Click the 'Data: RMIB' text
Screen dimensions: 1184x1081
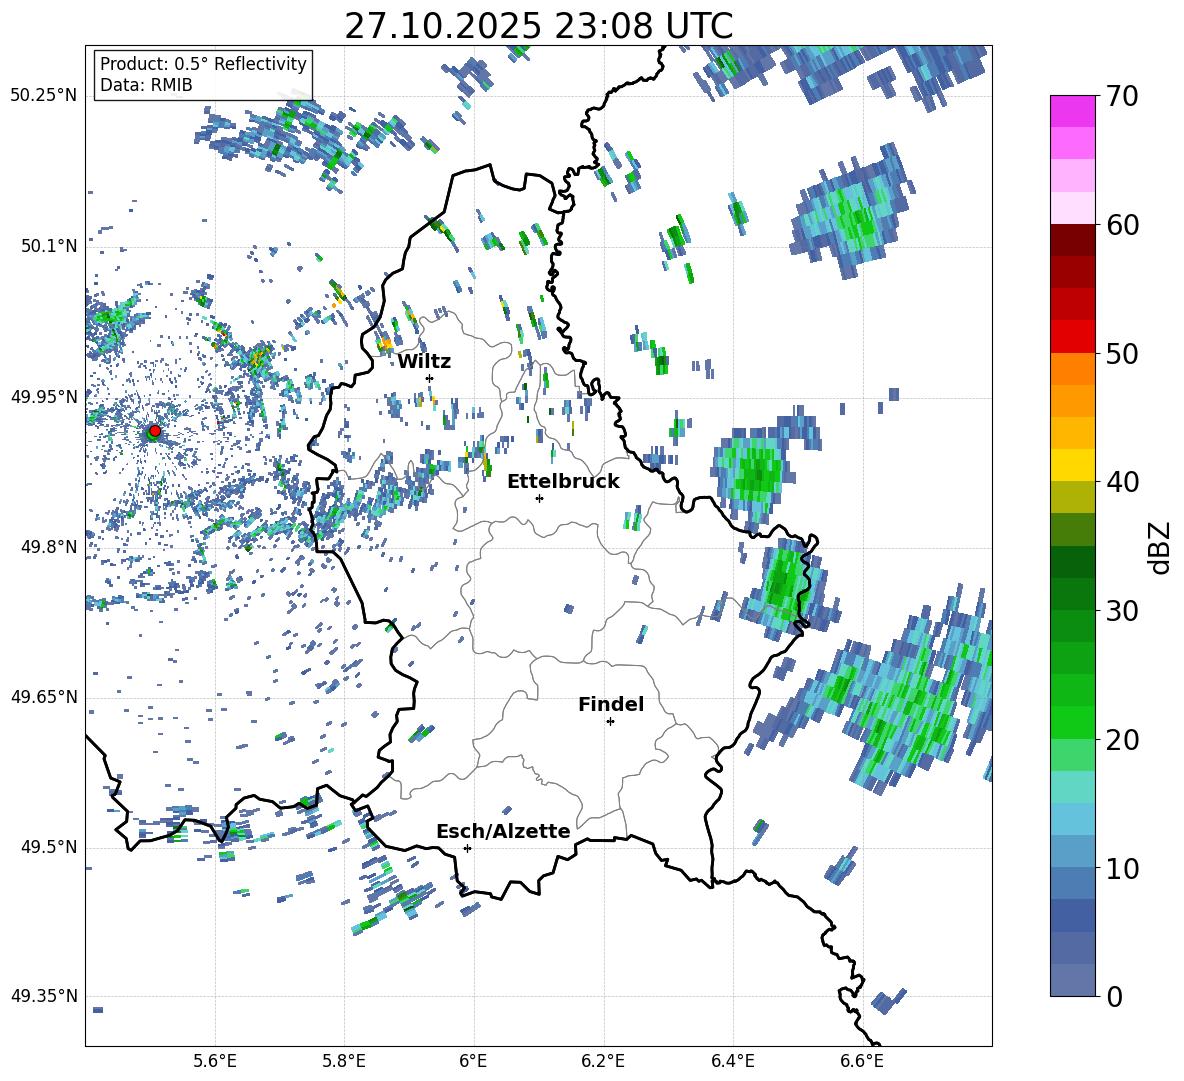coord(146,85)
